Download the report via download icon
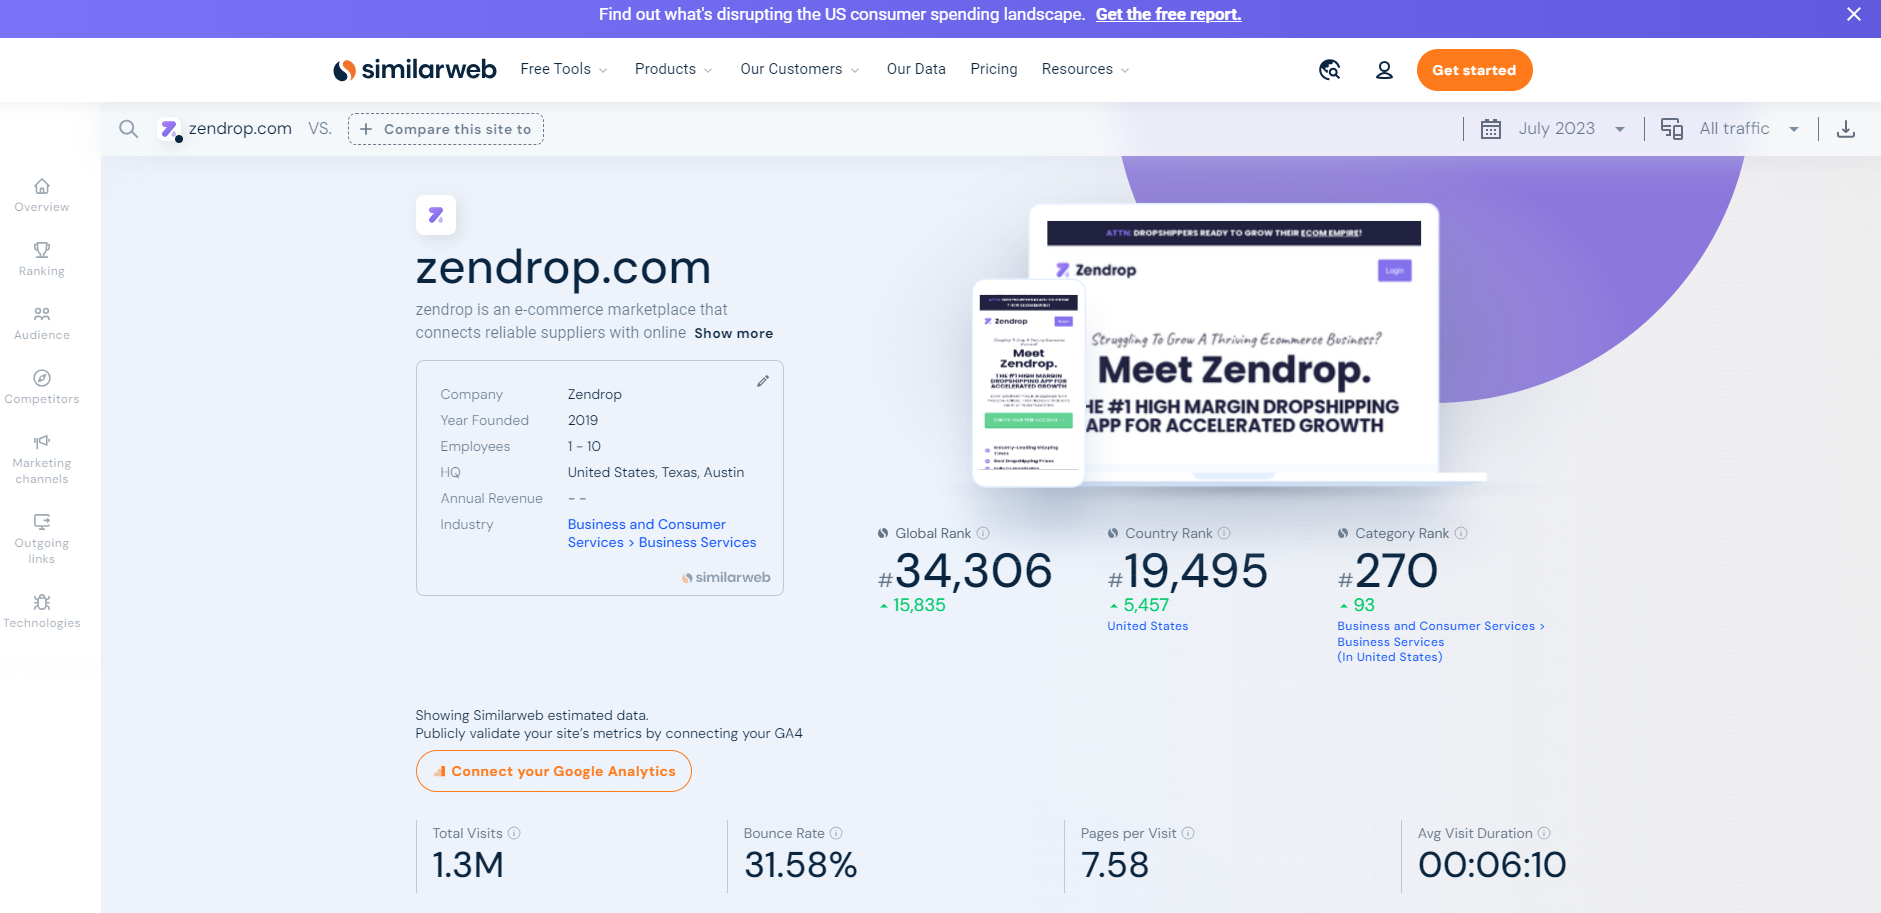Image resolution: width=1881 pixels, height=913 pixels. point(1846,129)
